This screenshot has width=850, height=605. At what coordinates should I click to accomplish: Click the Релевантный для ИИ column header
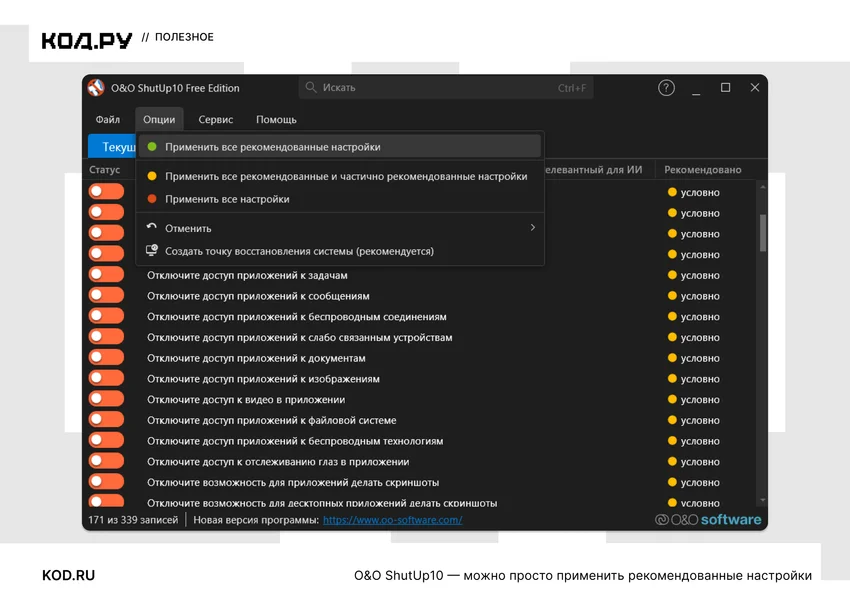pos(594,170)
